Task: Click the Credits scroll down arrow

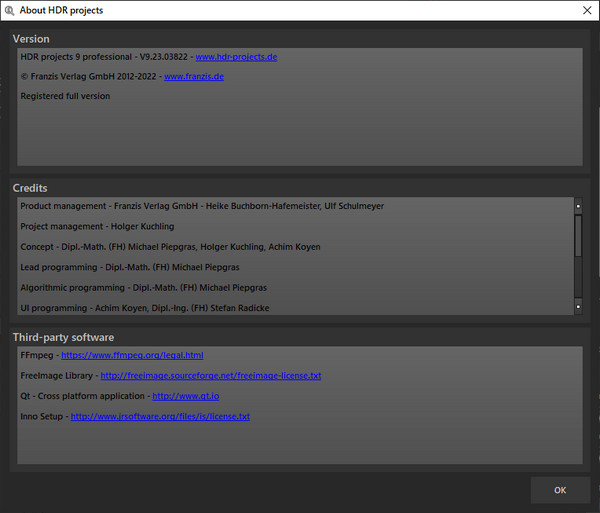Action: (x=578, y=306)
